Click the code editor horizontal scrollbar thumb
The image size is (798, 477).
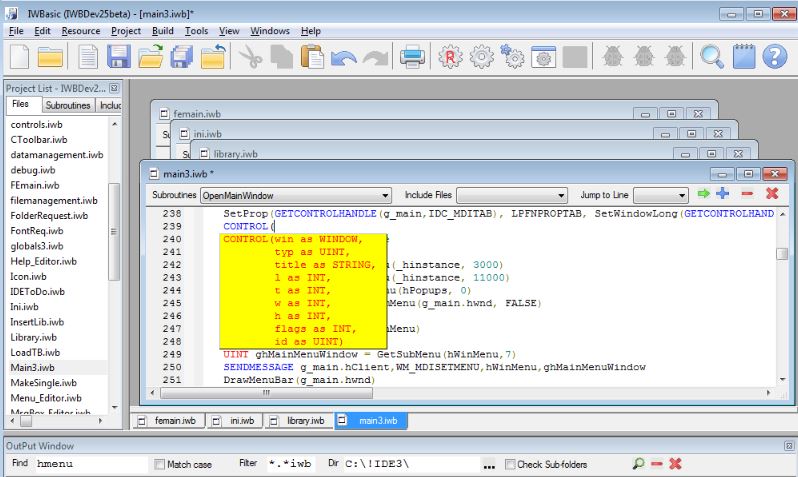click(x=266, y=393)
